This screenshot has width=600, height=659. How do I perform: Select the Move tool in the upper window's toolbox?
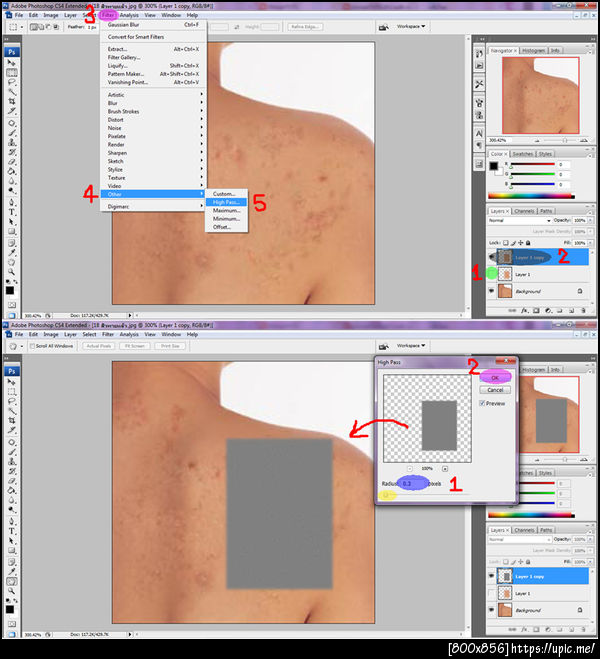(x=11, y=63)
